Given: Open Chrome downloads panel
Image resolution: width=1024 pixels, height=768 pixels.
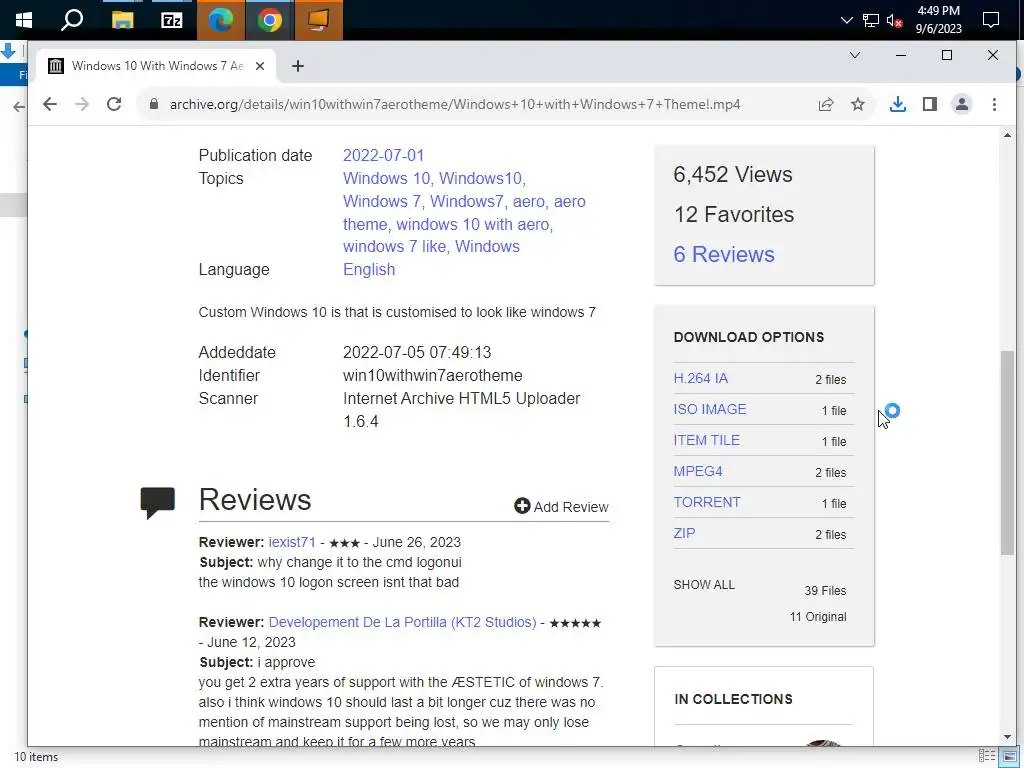Looking at the screenshot, I should pos(898,104).
